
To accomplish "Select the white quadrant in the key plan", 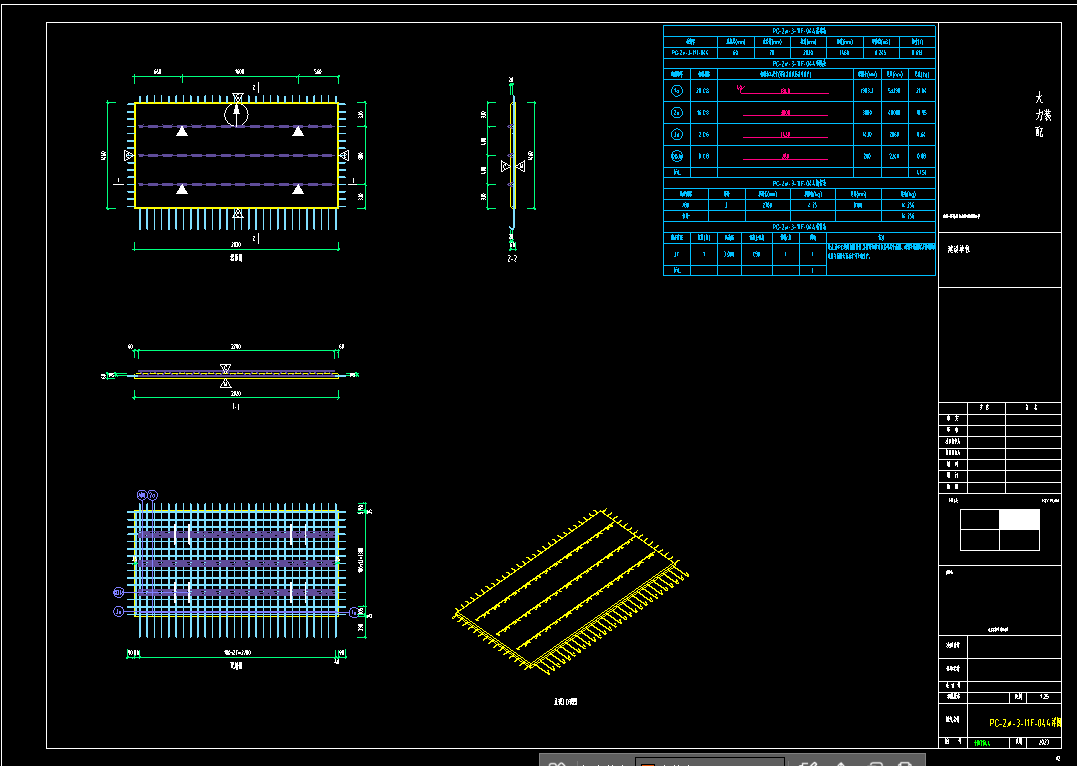I will 1019,520.
